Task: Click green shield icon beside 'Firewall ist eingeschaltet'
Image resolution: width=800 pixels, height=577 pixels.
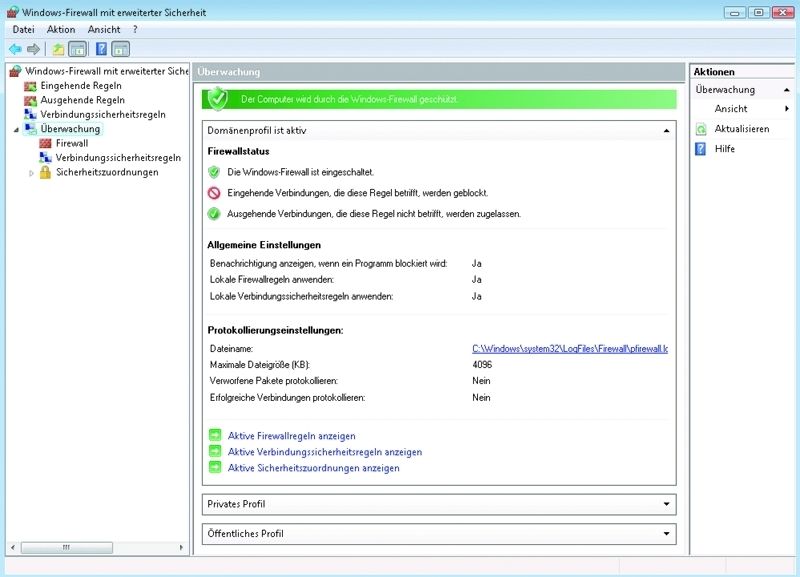Action: pyautogui.click(x=214, y=172)
